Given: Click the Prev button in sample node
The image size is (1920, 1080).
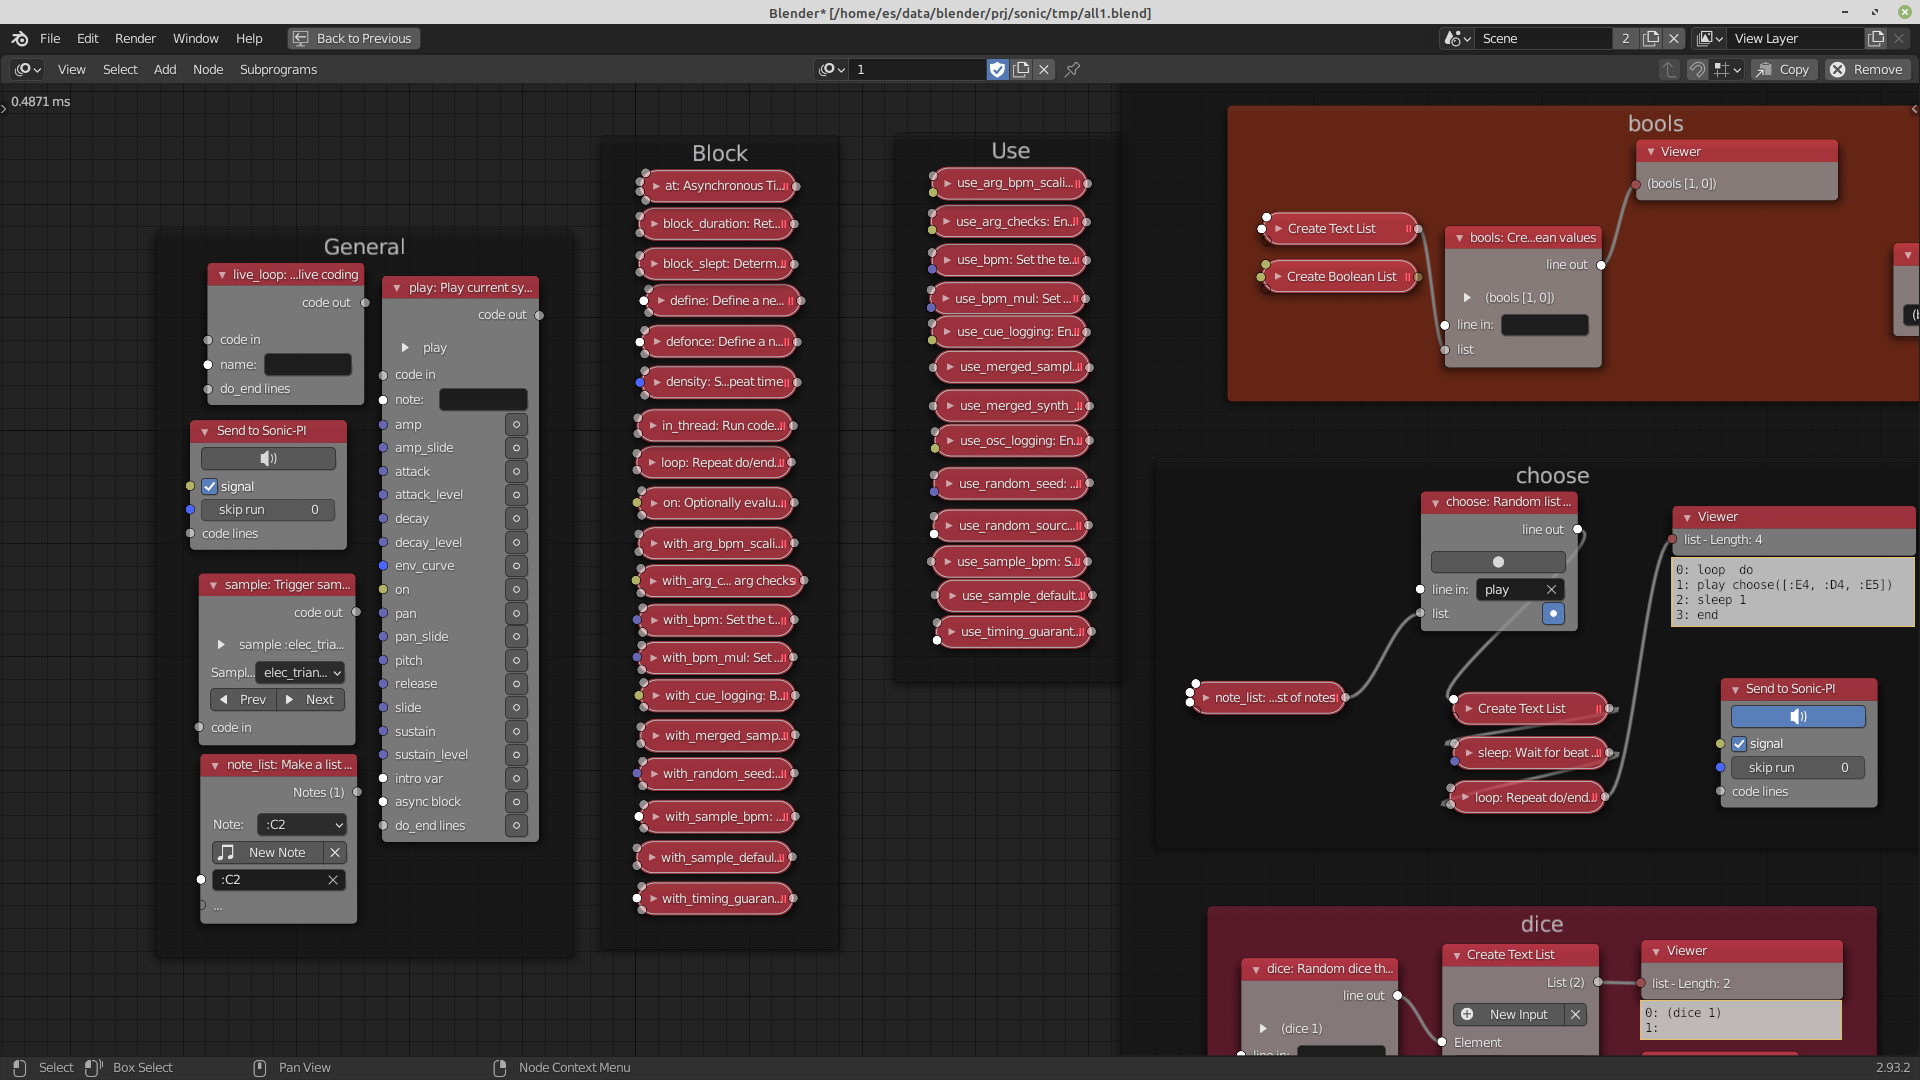Looking at the screenshot, I should pos(243,699).
